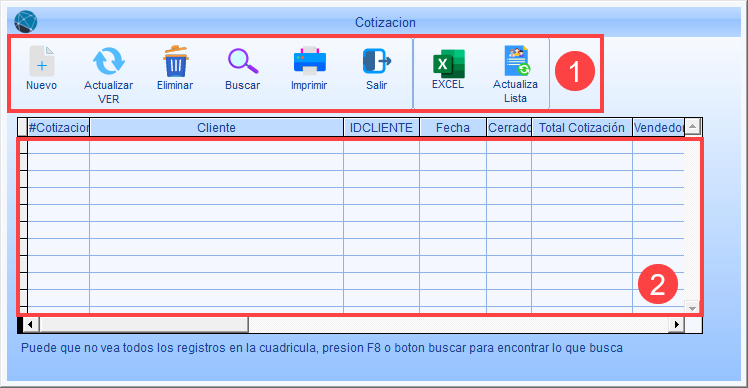Click the Nuevo new document icon
This screenshot has width=748, height=388.
pyautogui.click(x=42, y=61)
